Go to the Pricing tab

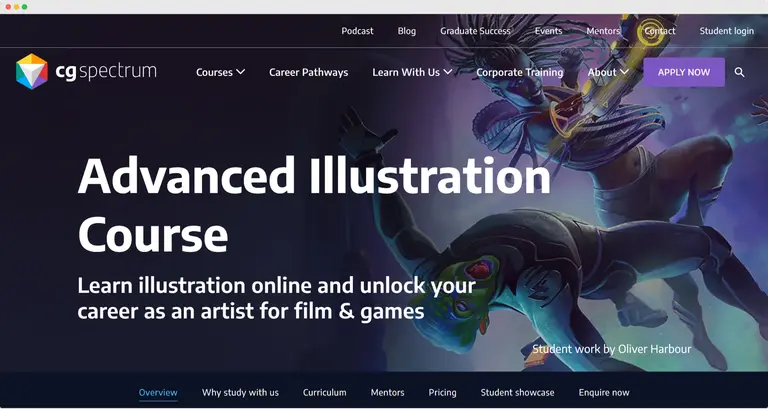[442, 392]
